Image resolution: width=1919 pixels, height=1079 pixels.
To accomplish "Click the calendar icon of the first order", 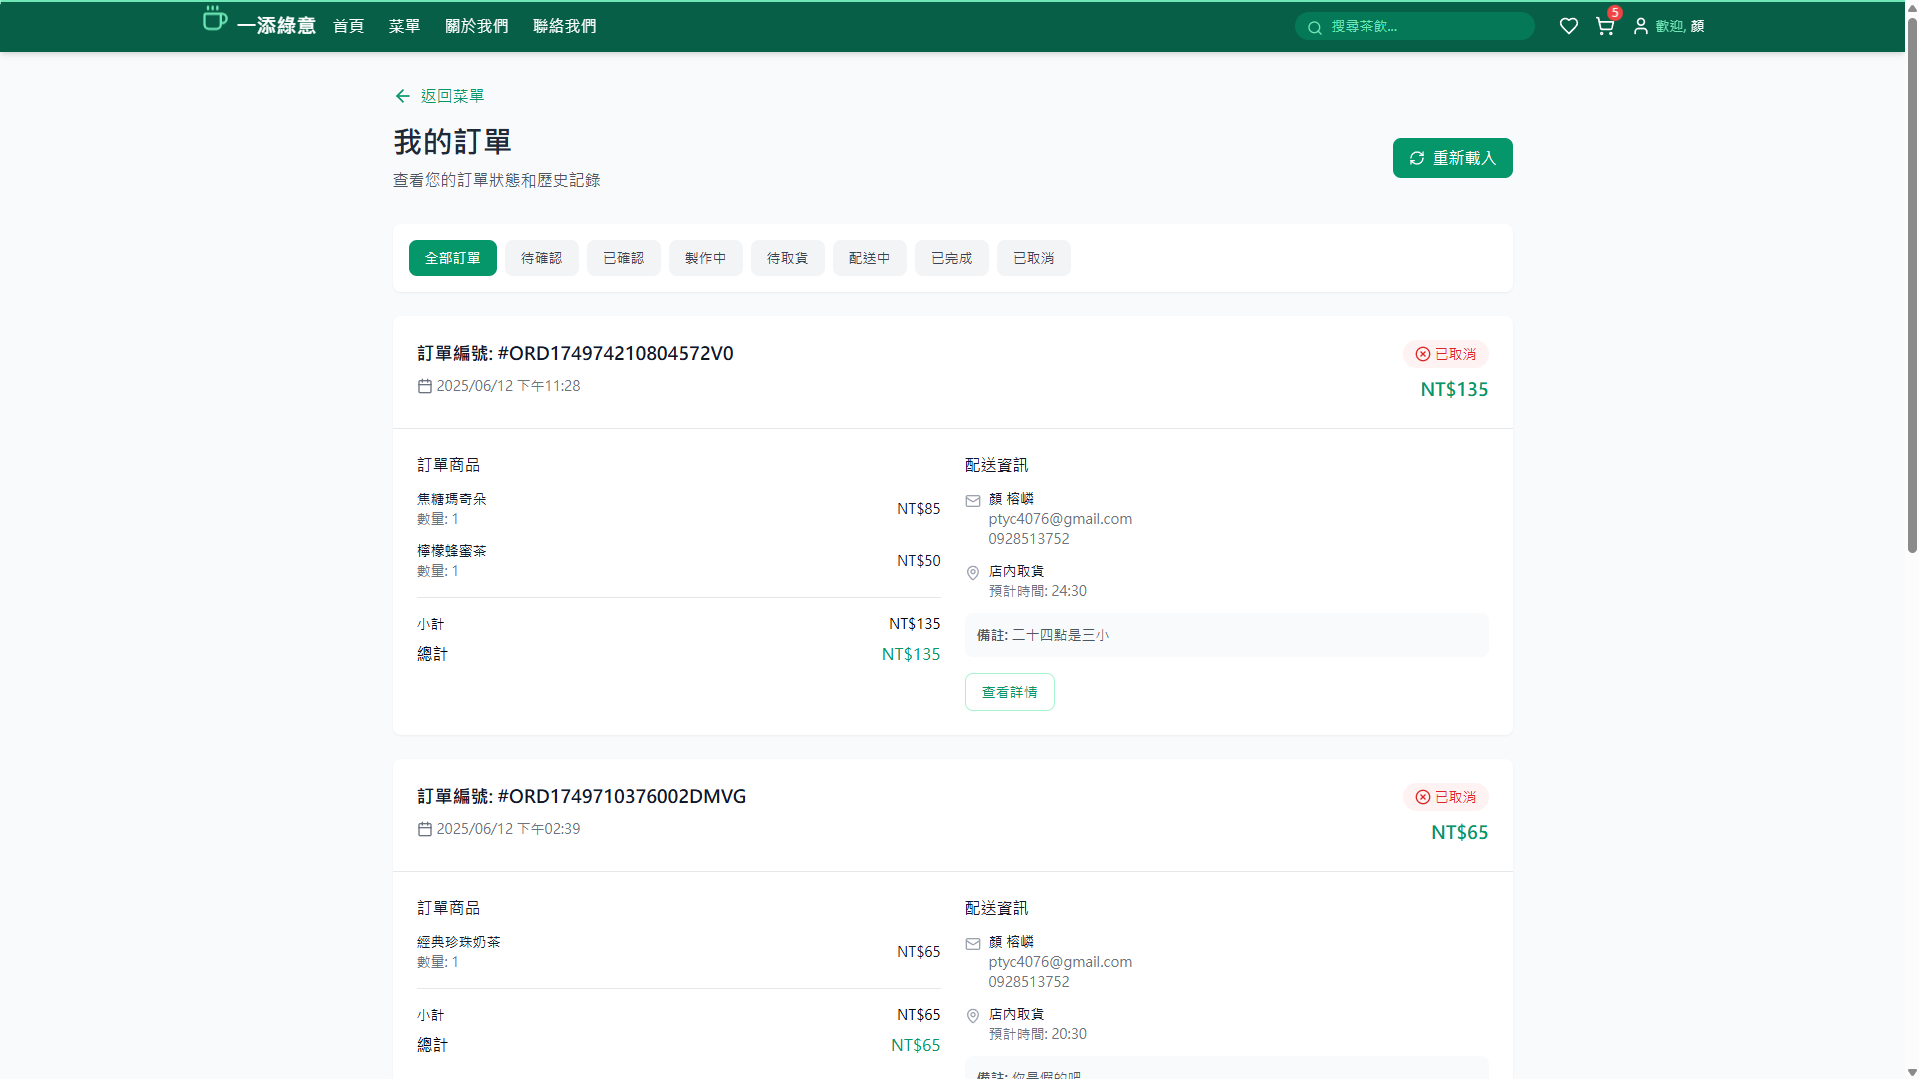I will pos(425,386).
